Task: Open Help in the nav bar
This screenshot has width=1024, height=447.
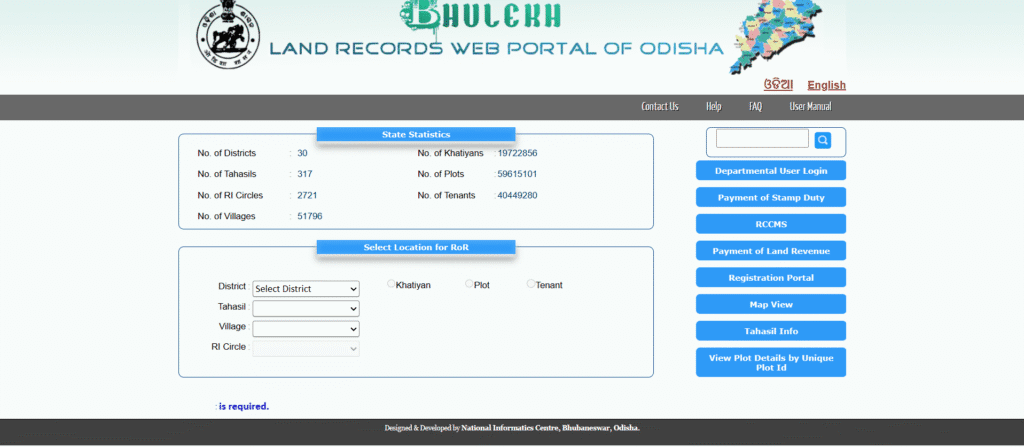Action: point(714,107)
